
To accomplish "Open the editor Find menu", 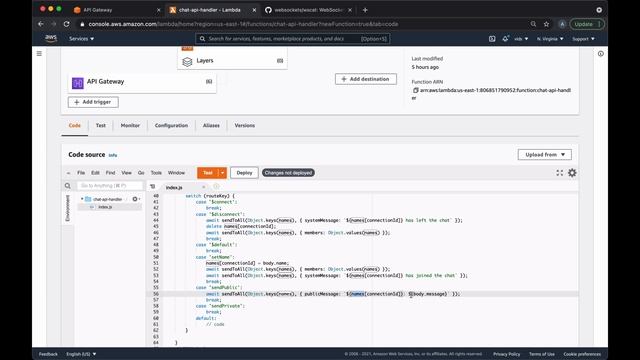I will coord(111,173).
